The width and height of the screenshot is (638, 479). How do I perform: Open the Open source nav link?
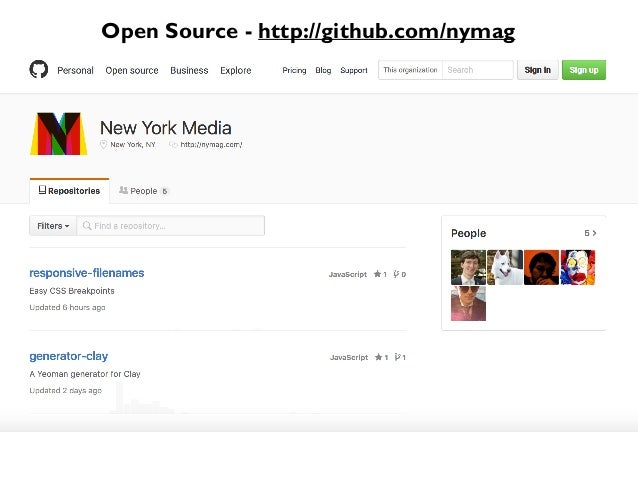[x=132, y=70]
